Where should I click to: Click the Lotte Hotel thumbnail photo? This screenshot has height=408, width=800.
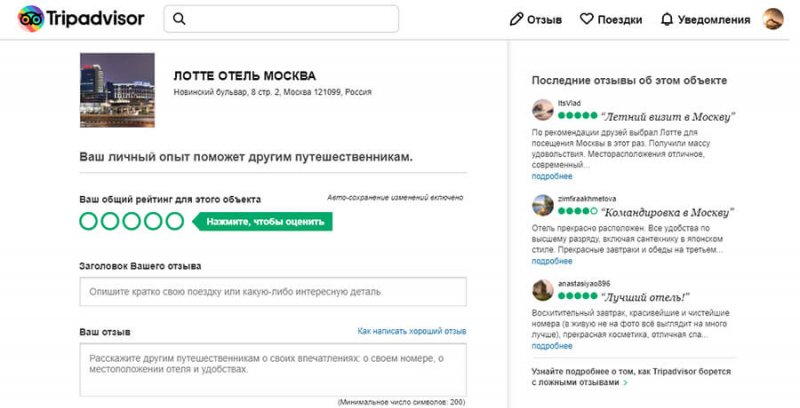pyautogui.click(x=117, y=91)
